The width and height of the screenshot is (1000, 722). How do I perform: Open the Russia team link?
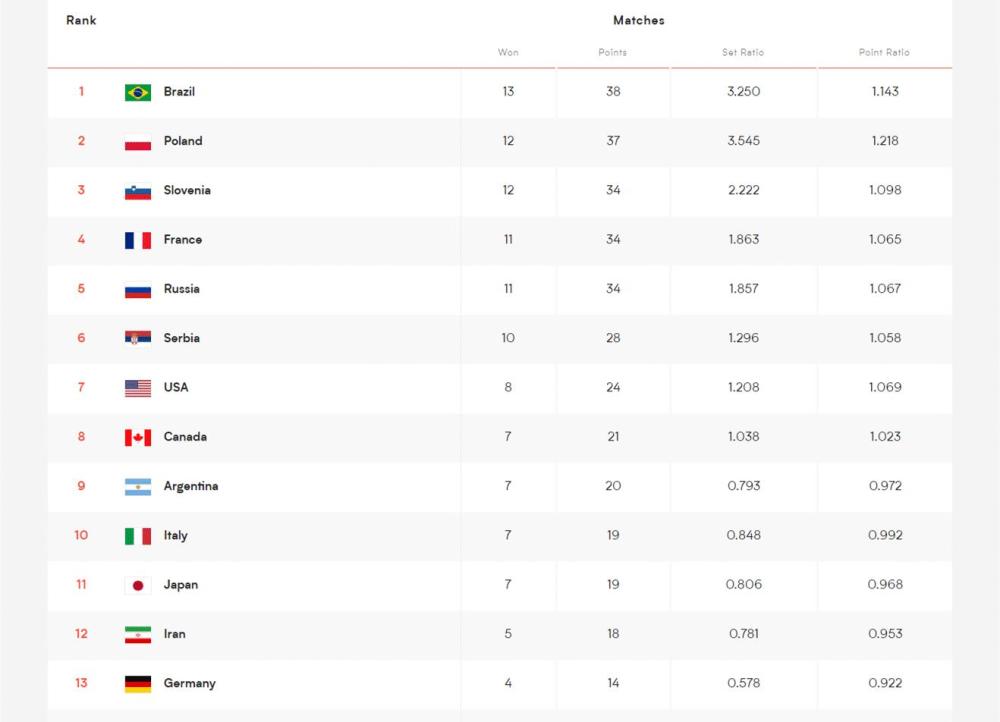(182, 289)
